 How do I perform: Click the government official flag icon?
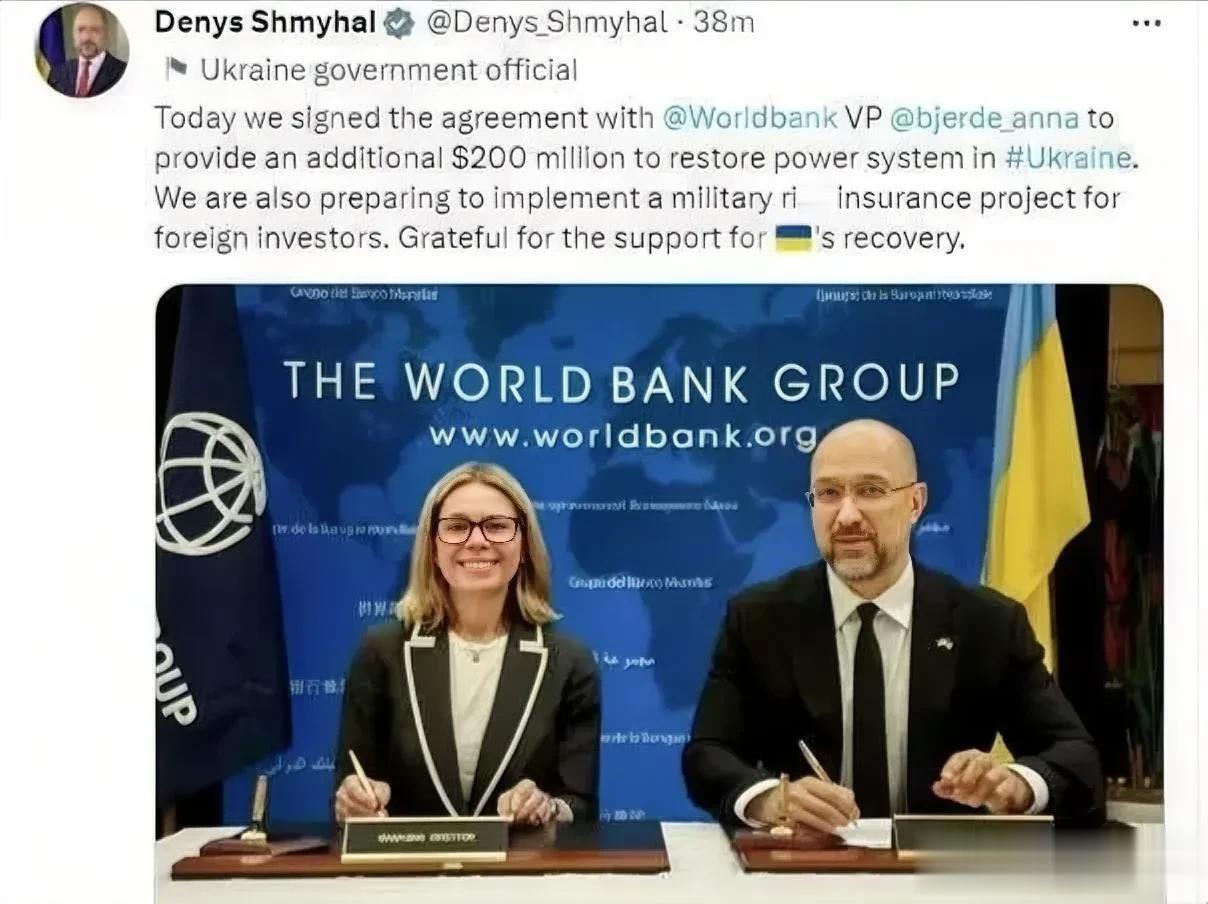(x=176, y=68)
